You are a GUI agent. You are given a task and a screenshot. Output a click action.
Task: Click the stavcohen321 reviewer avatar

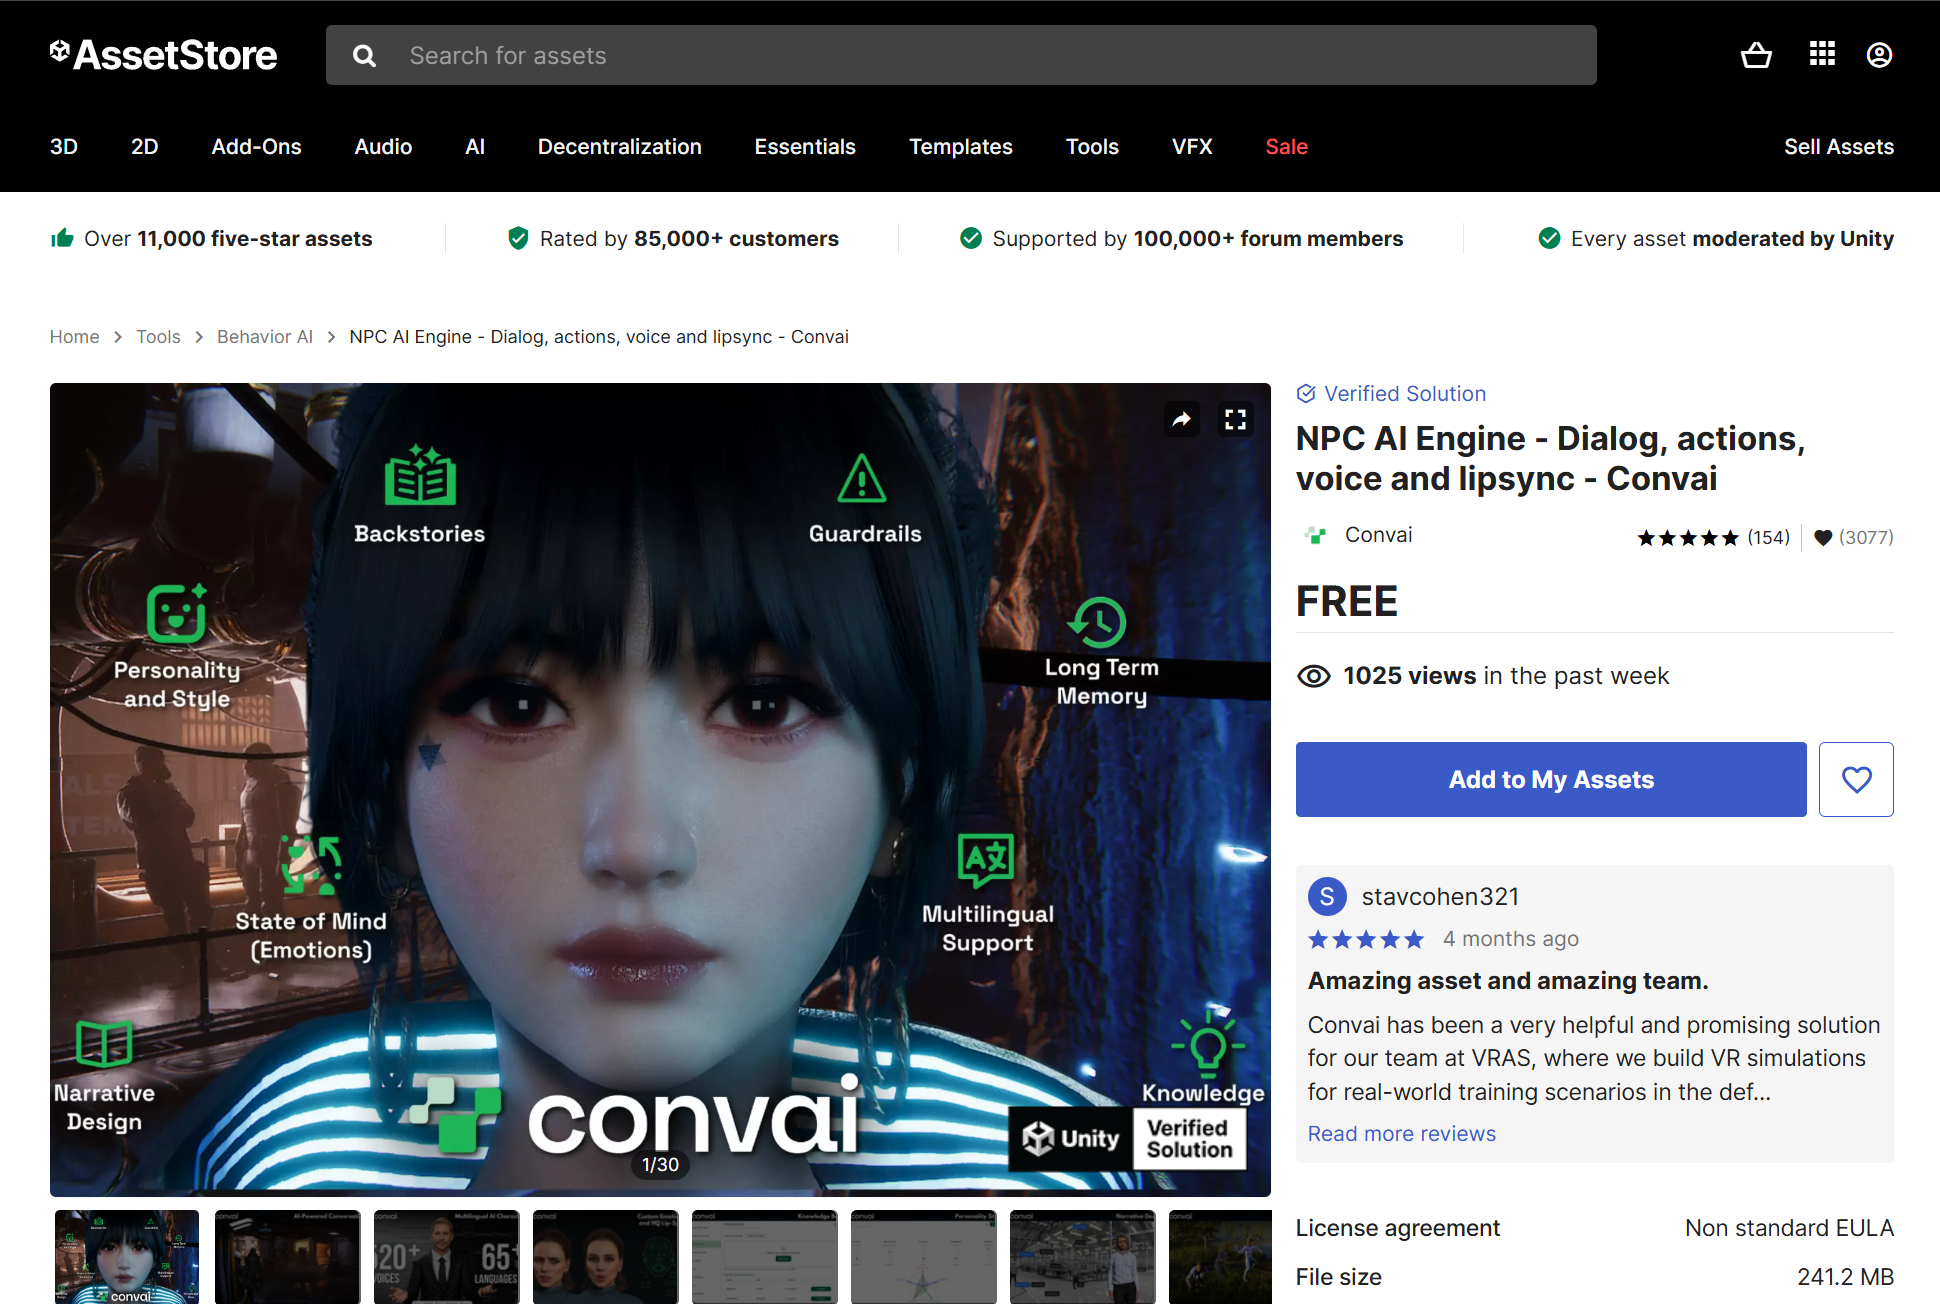click(x=1327, y=897)
